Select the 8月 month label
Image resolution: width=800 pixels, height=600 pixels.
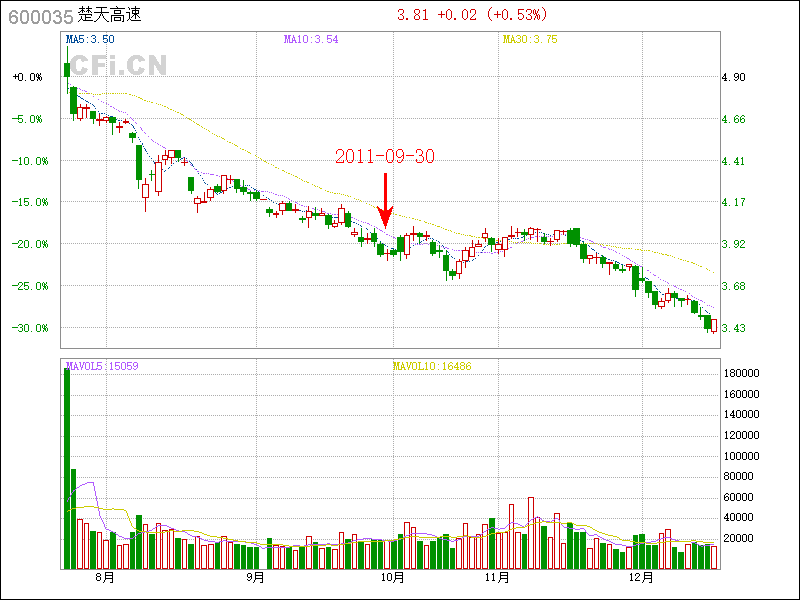point(105,578)
